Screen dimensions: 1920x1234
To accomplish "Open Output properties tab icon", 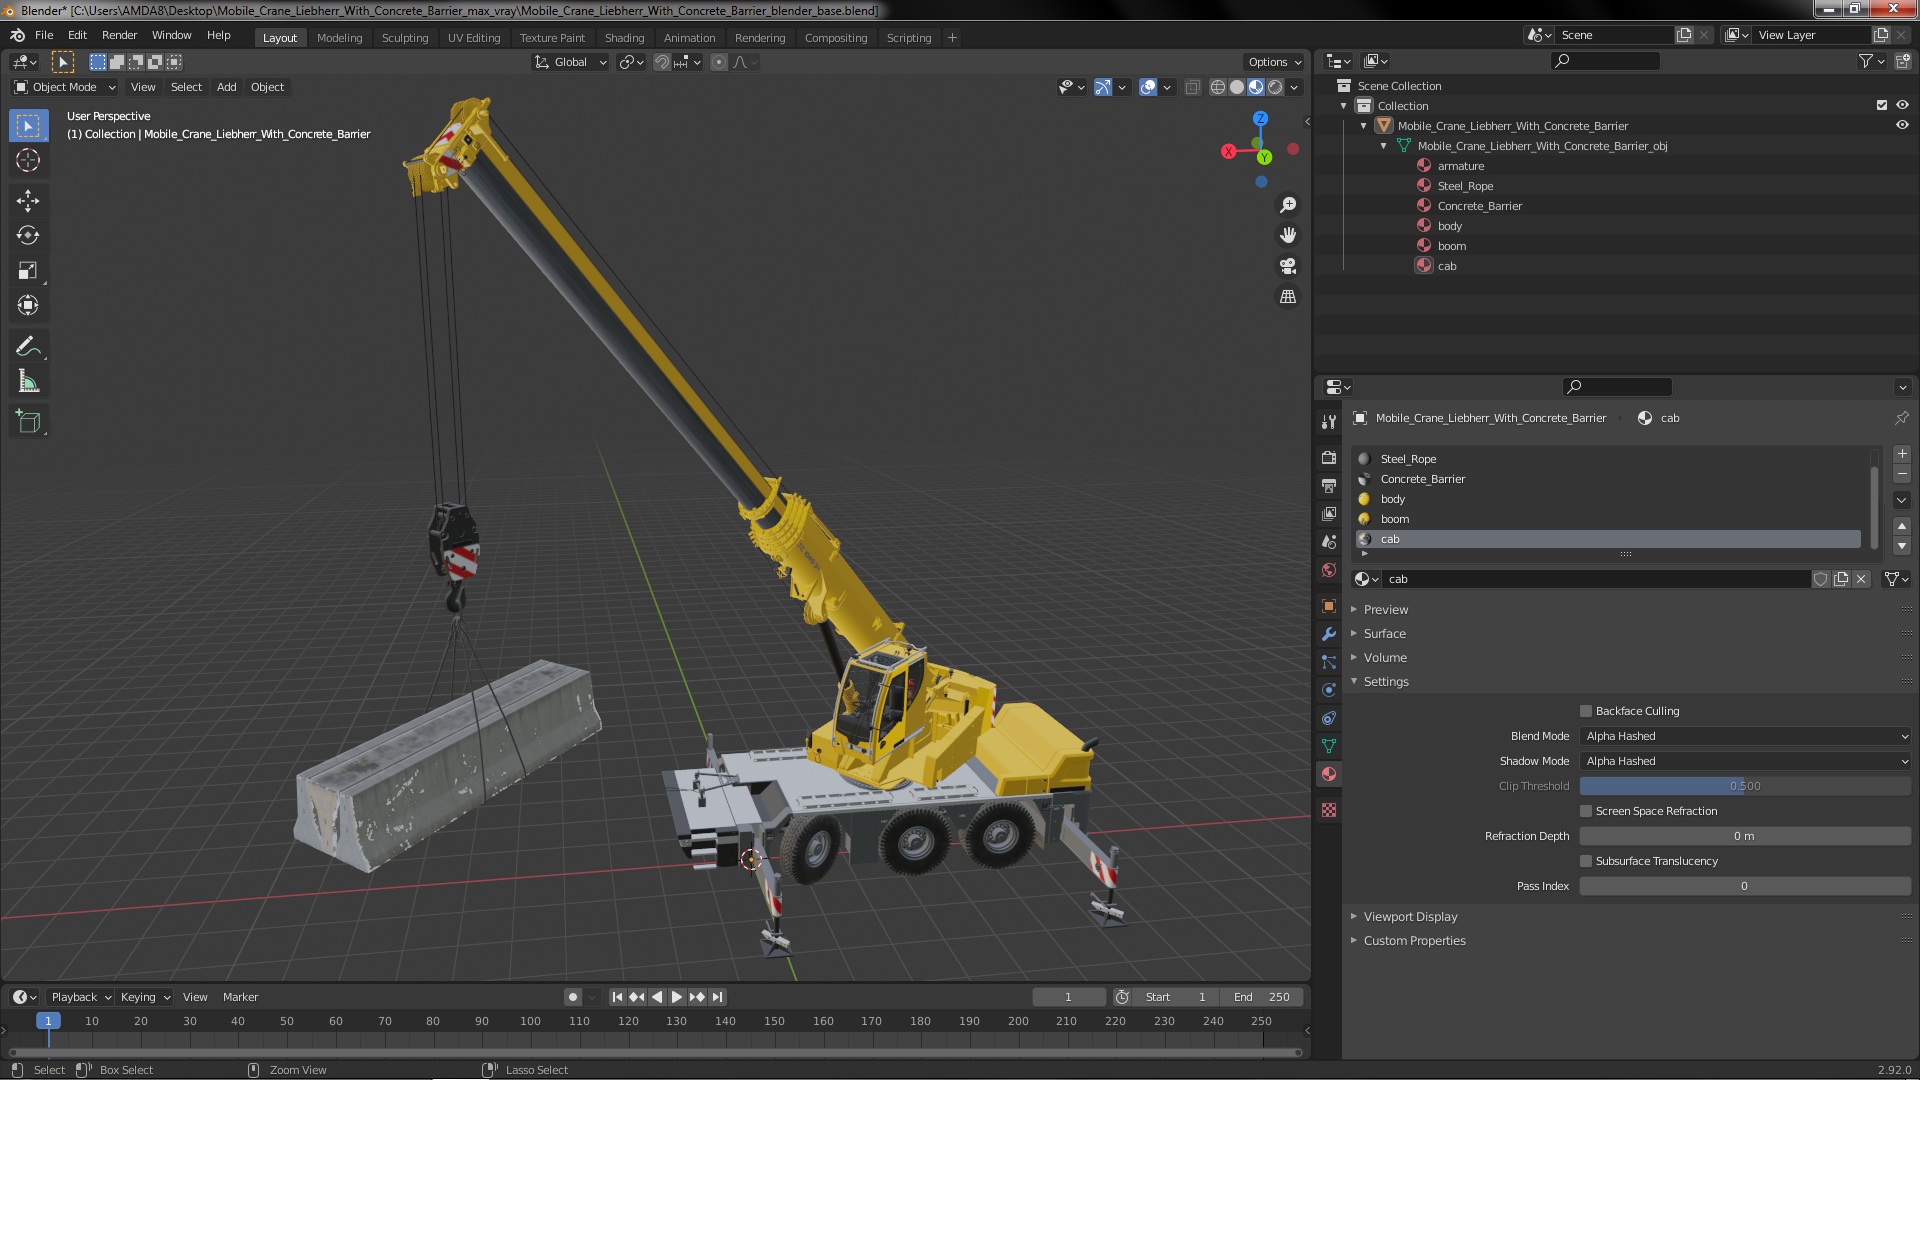I will click(x=1329, y=485).
